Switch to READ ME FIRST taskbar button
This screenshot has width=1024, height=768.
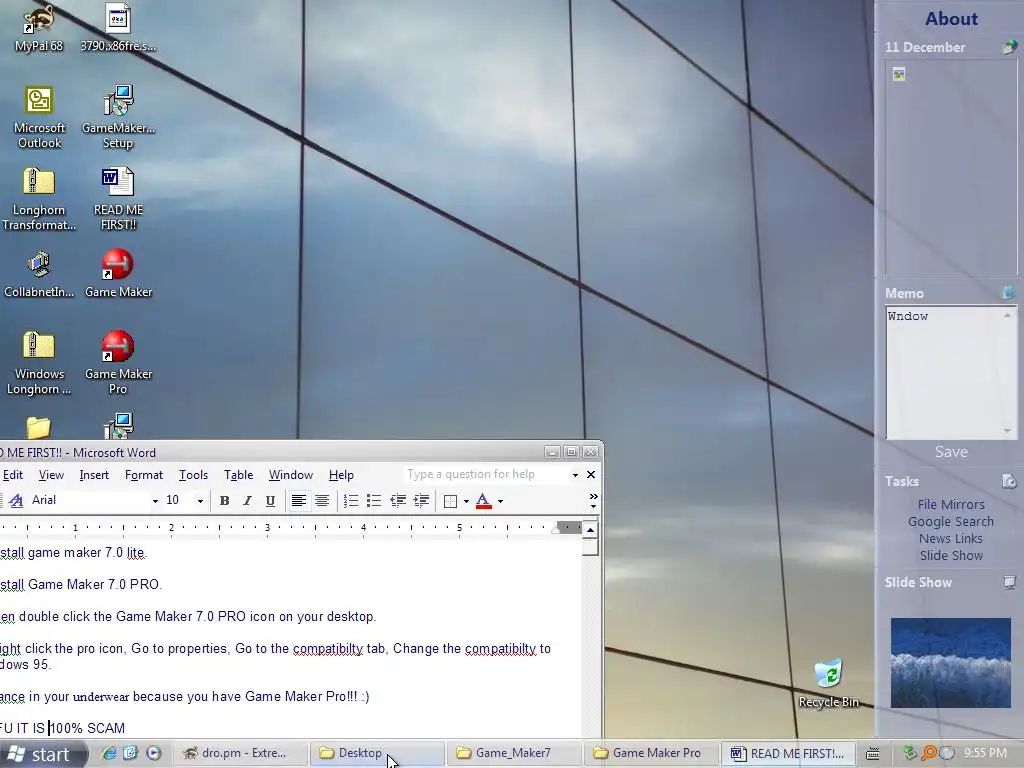(788, 753)
